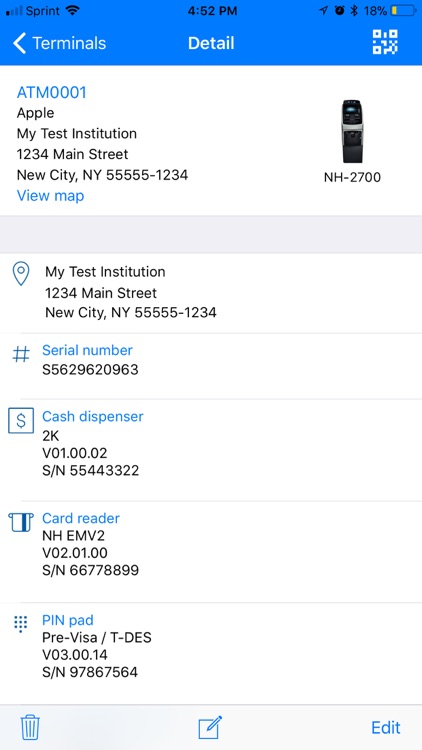Tap the Detail title in navigation bar
The height and width of the screenshot is (750, 422).
[211, 43]
